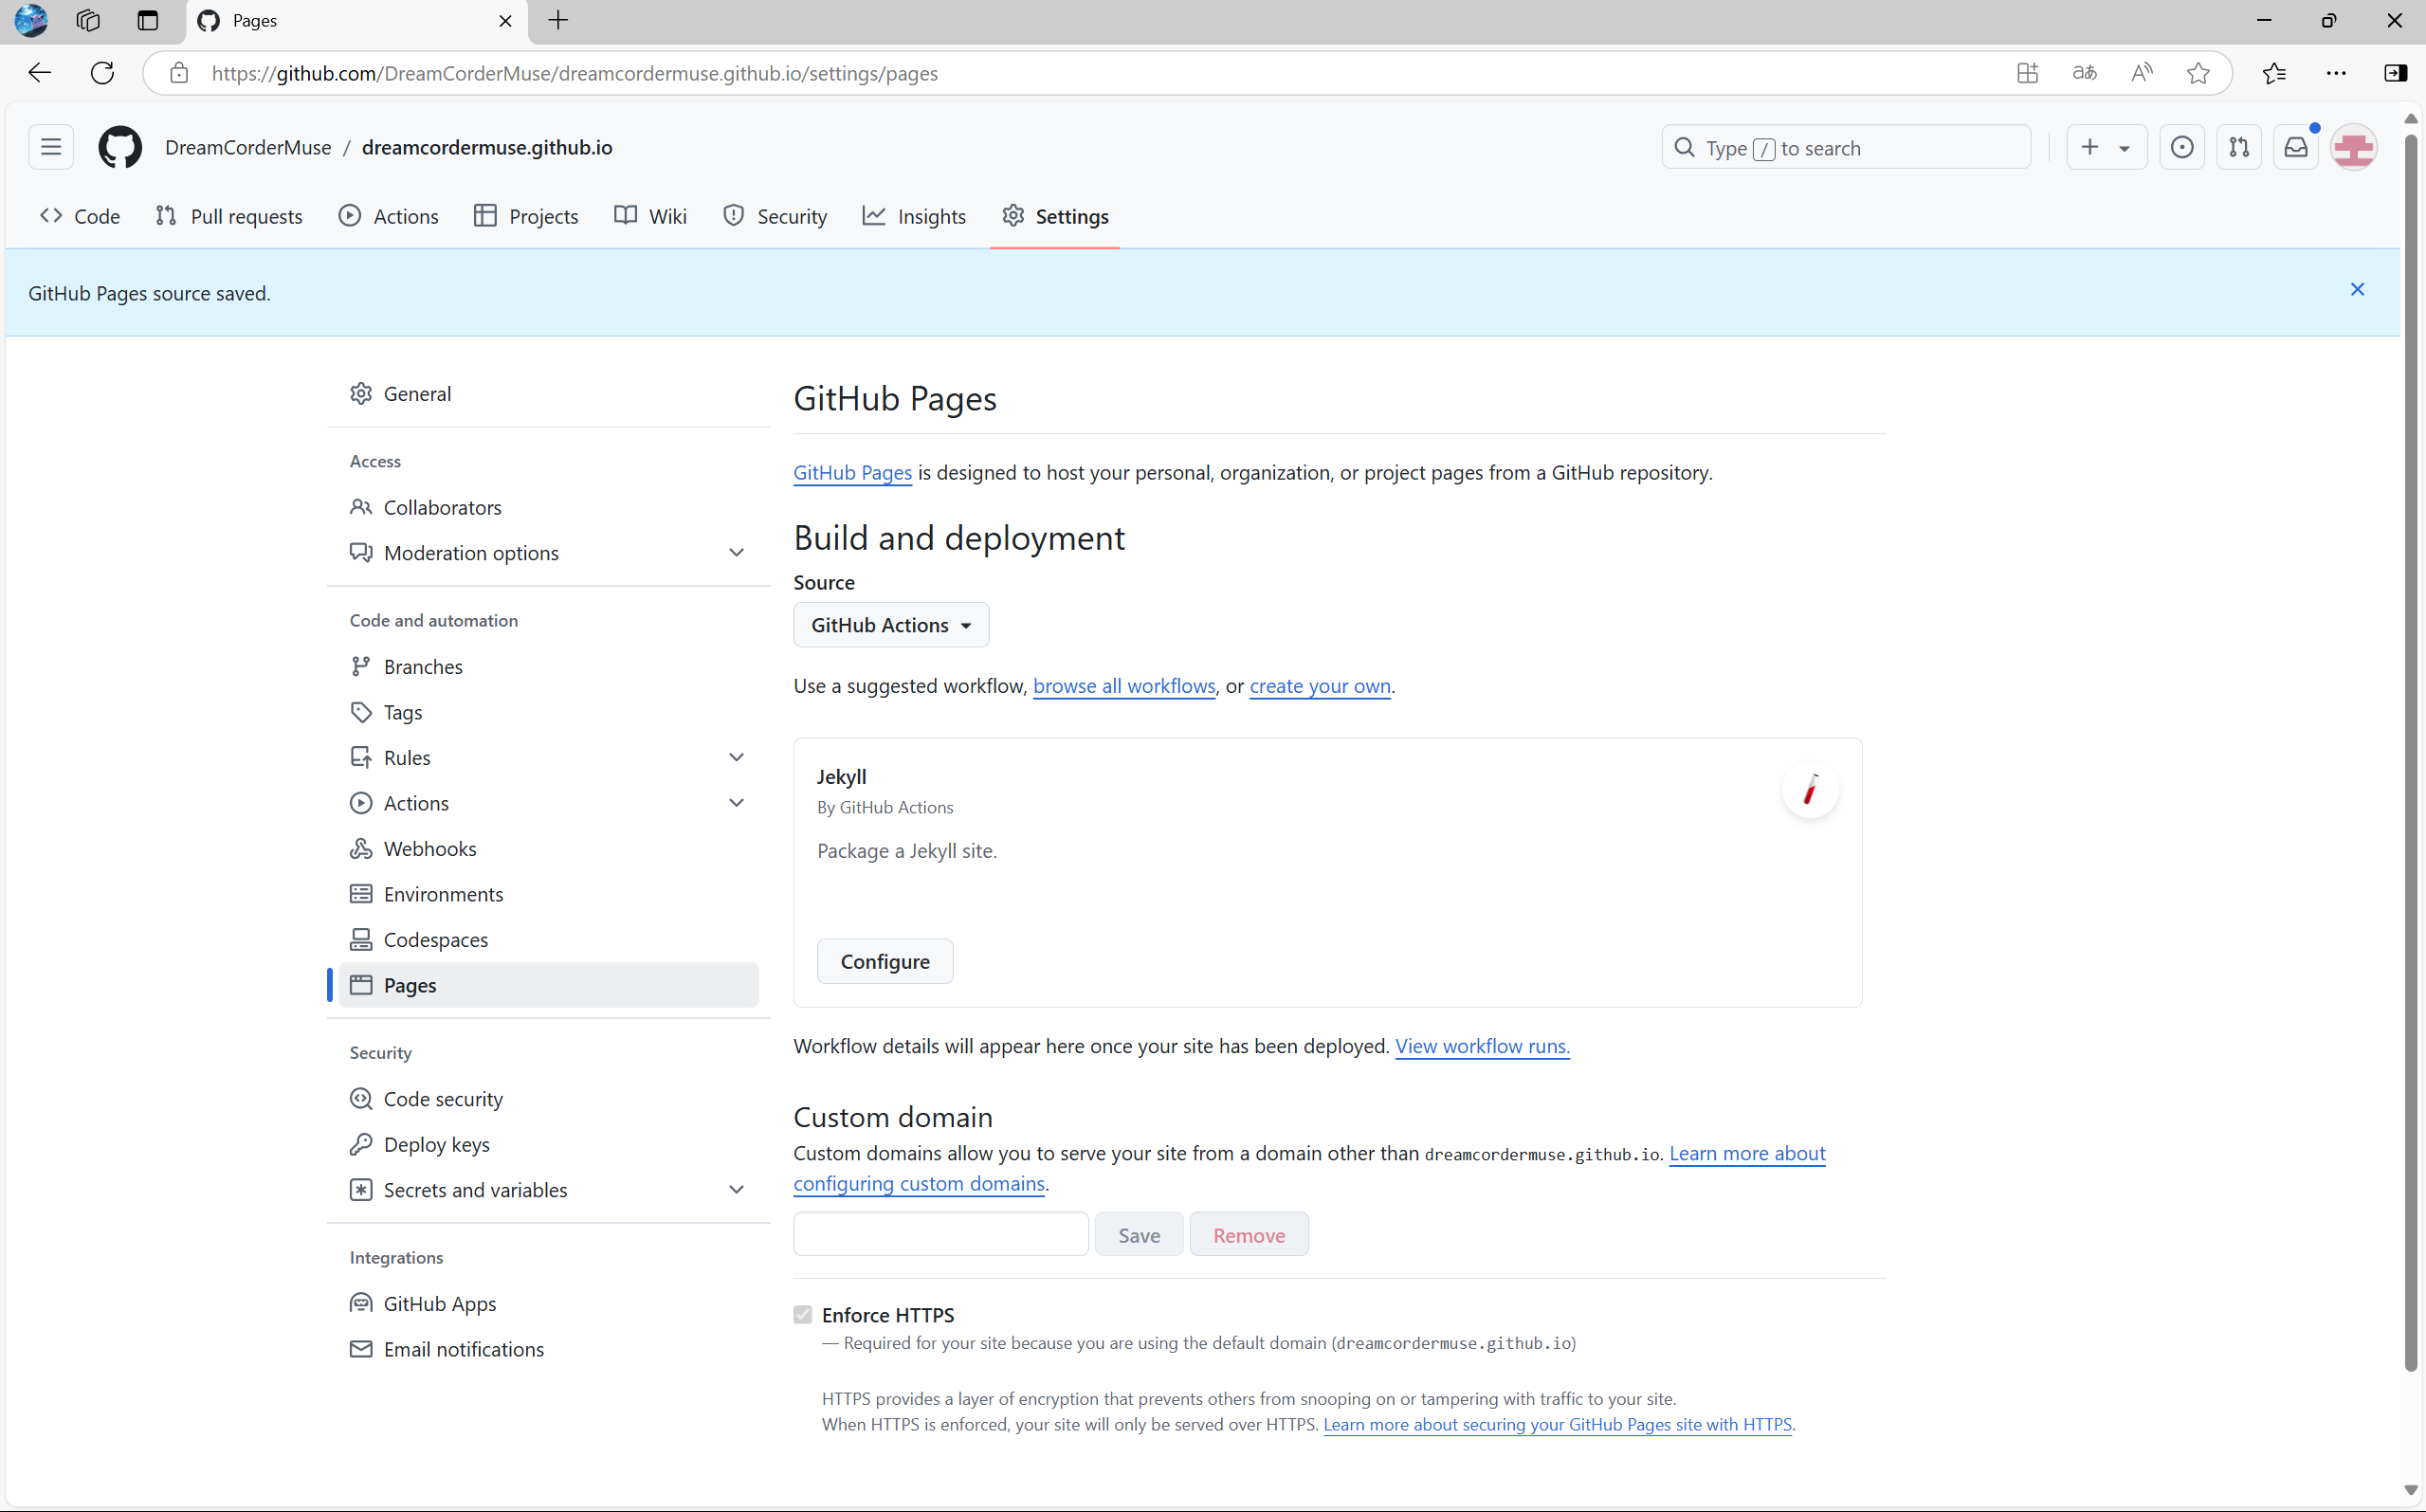Viewport: 2426px width, 1512px height.
Task: Open the Wiki tab
Action: click(651, 216)
